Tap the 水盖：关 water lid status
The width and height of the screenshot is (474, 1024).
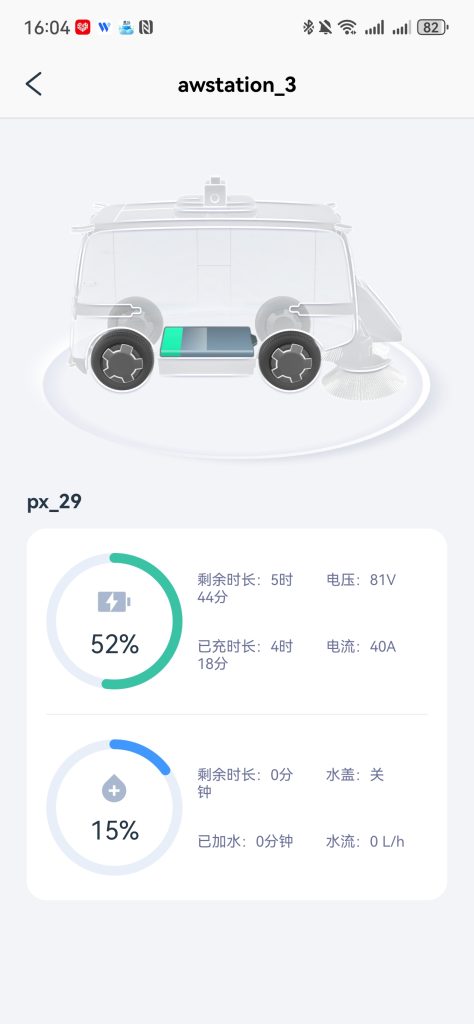[355, 775]
